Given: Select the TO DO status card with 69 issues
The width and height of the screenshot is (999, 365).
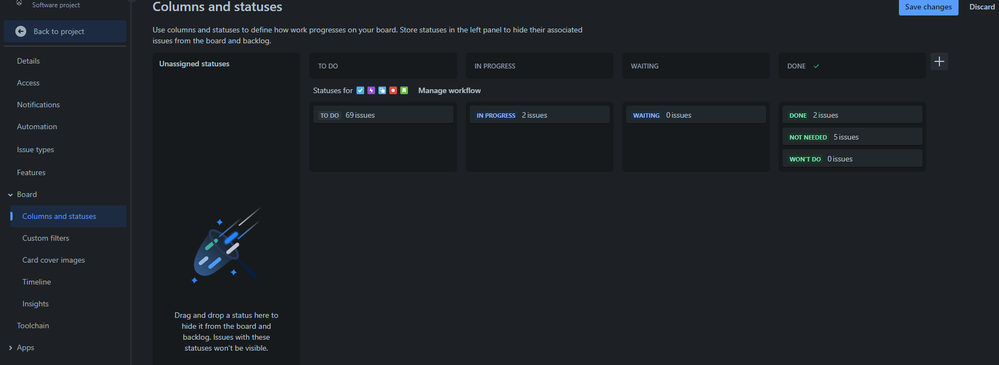Looking at the screenshot, I should 383,115.
